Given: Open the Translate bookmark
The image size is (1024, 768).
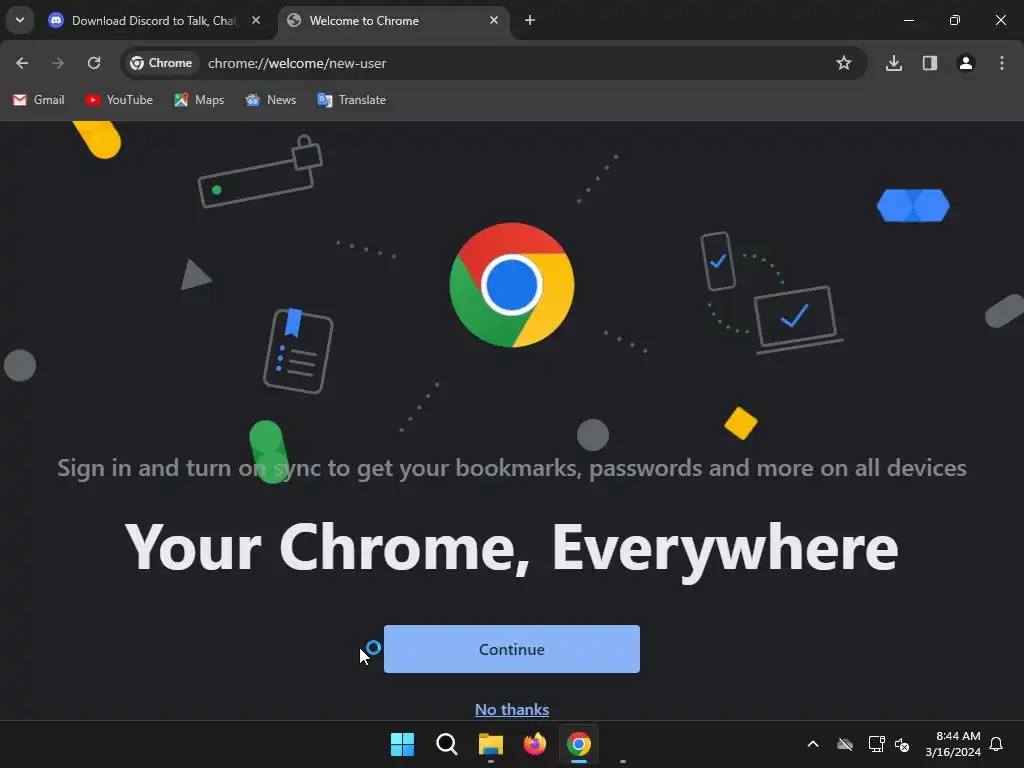Looking at the screenshot, I should [x=351, y=100].
